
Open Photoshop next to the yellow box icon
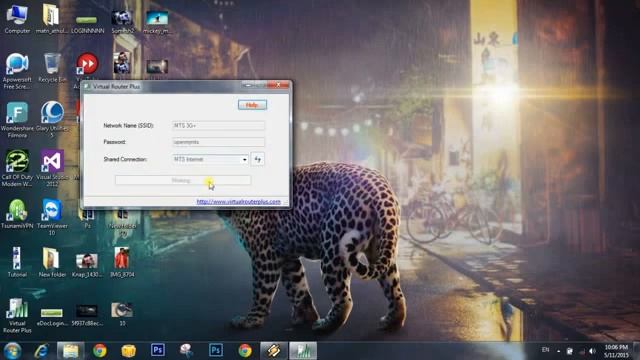pos(158,351)
